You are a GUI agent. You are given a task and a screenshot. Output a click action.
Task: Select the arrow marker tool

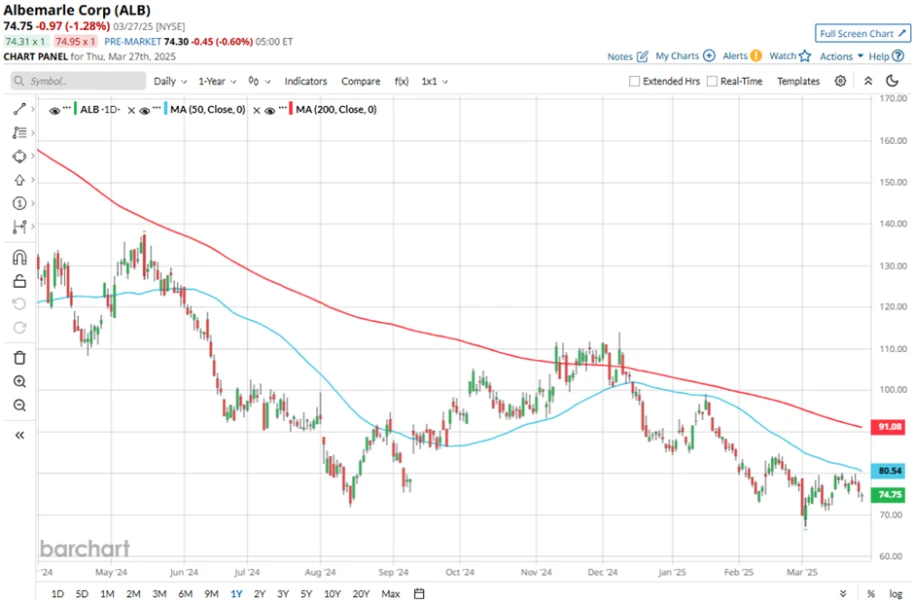point(19,180)
